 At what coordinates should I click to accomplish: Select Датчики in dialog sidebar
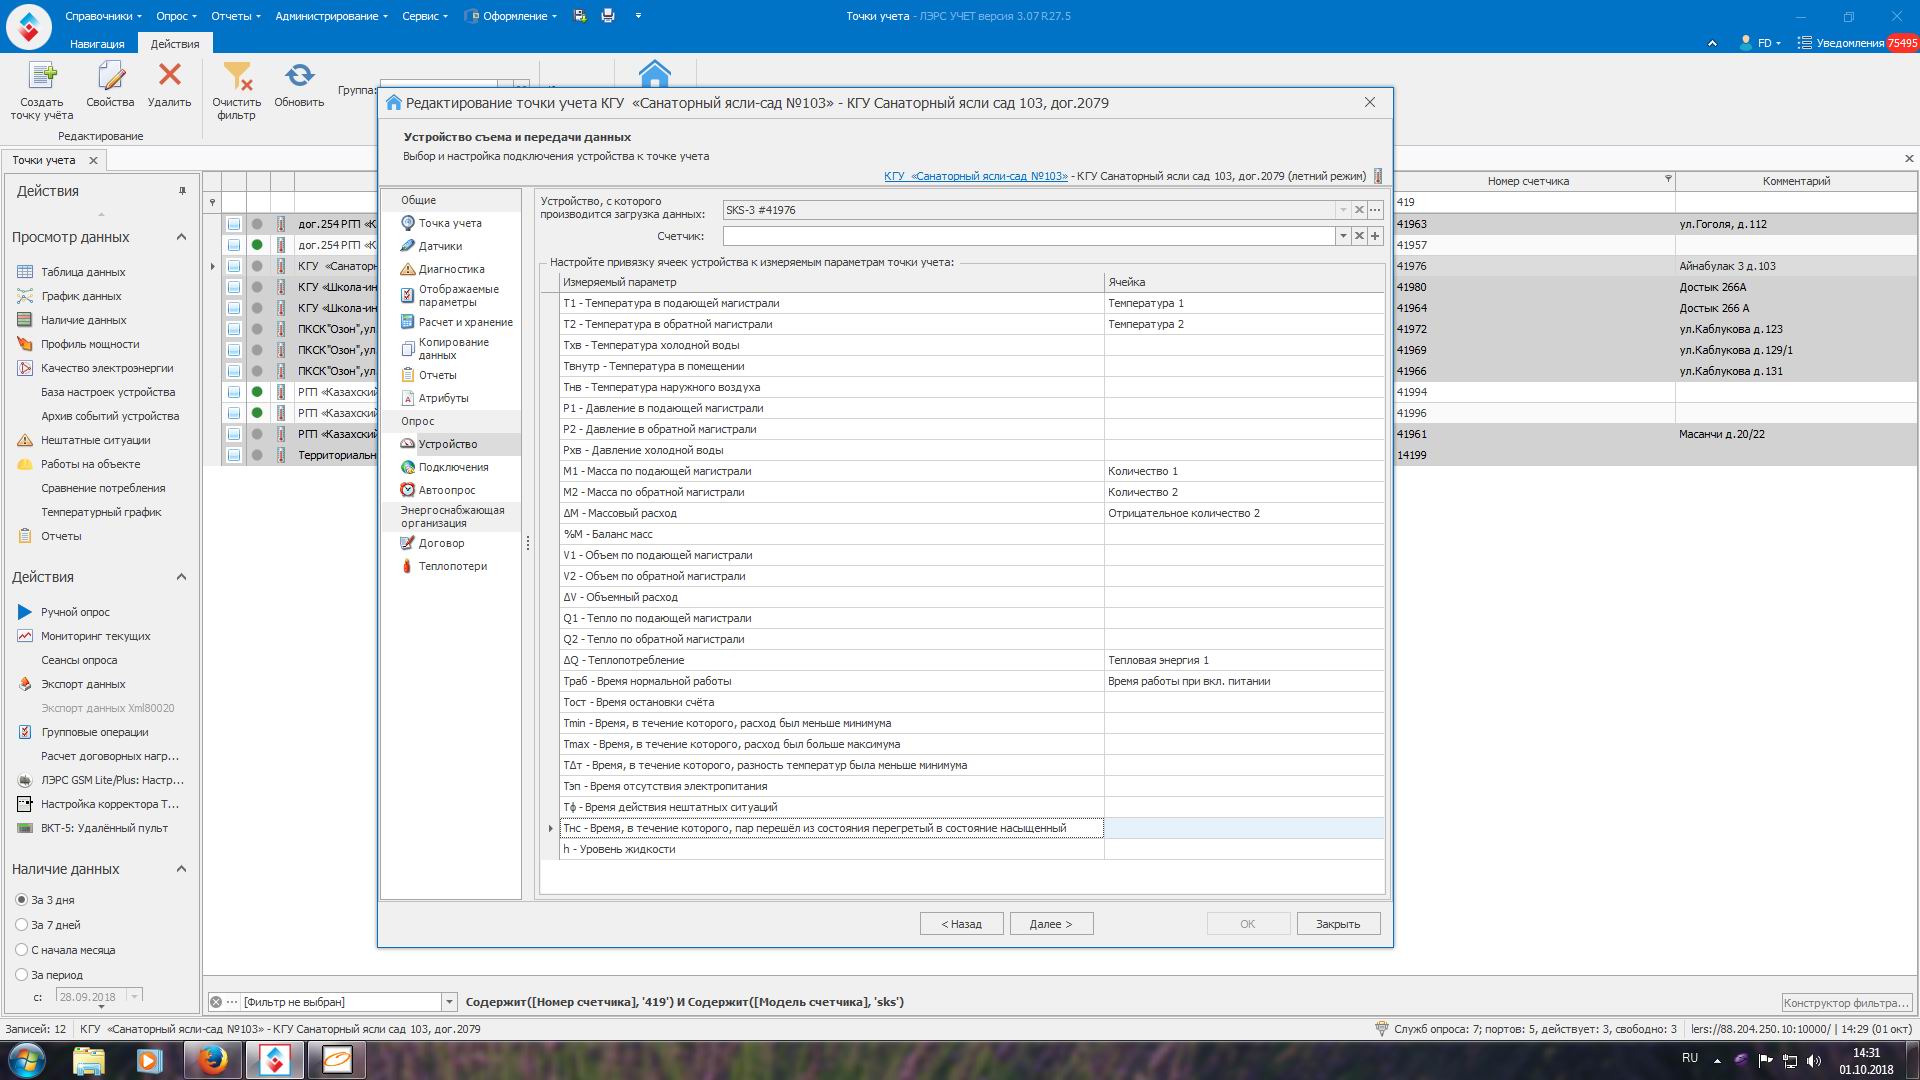(x=440, y=246)
